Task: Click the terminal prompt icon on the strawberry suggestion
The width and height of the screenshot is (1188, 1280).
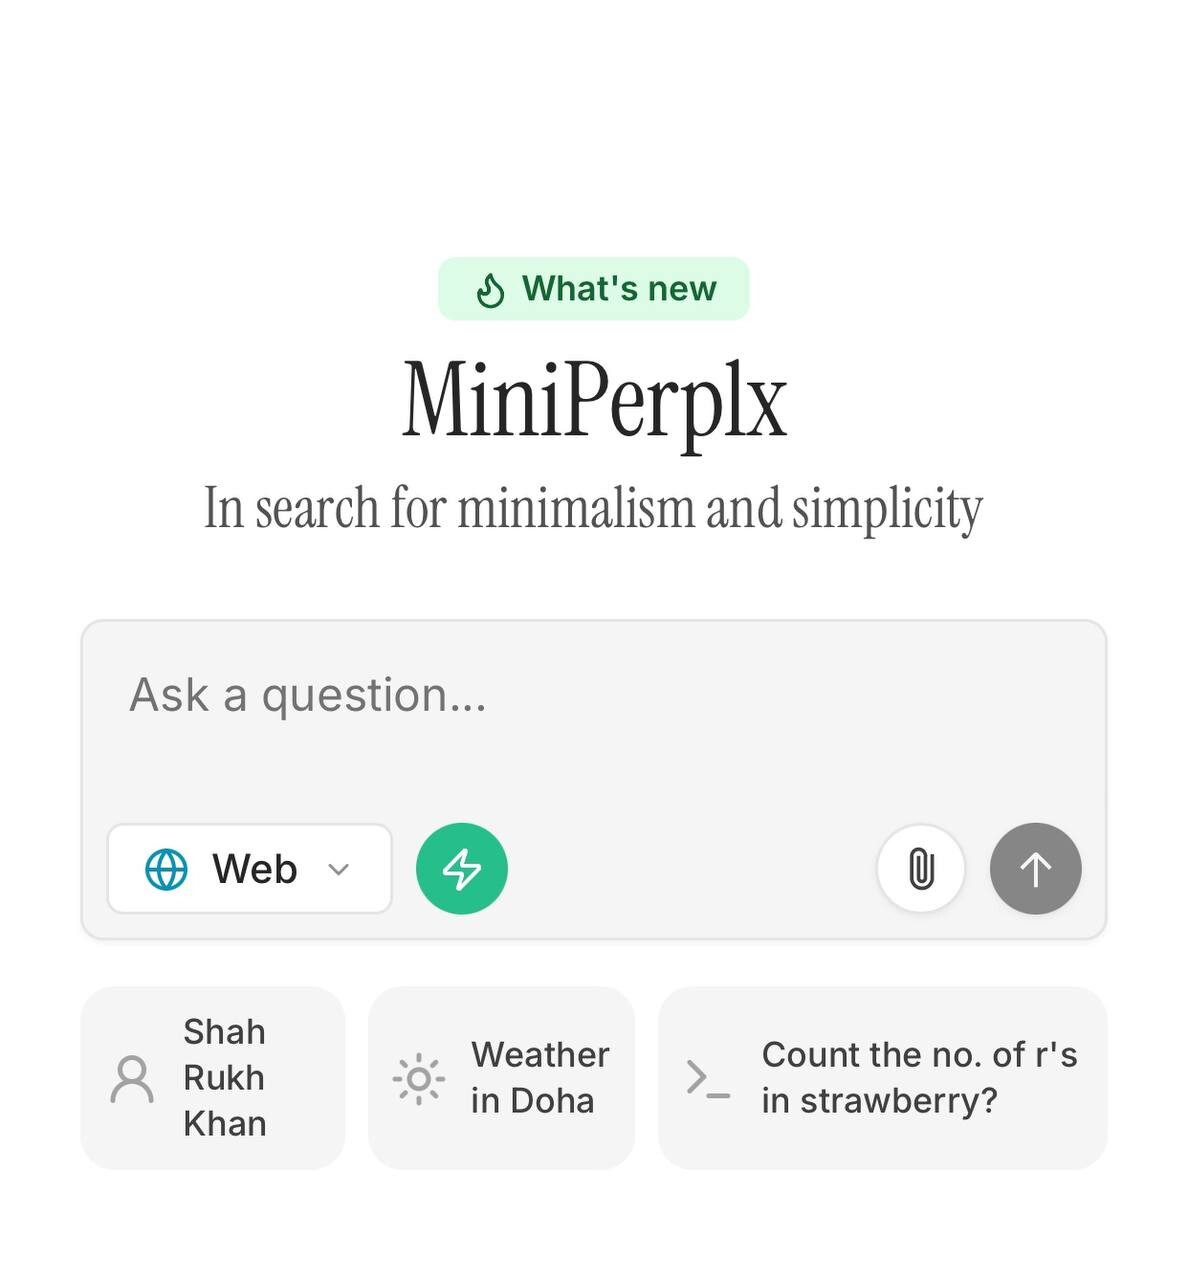Action: (708, 1079)
